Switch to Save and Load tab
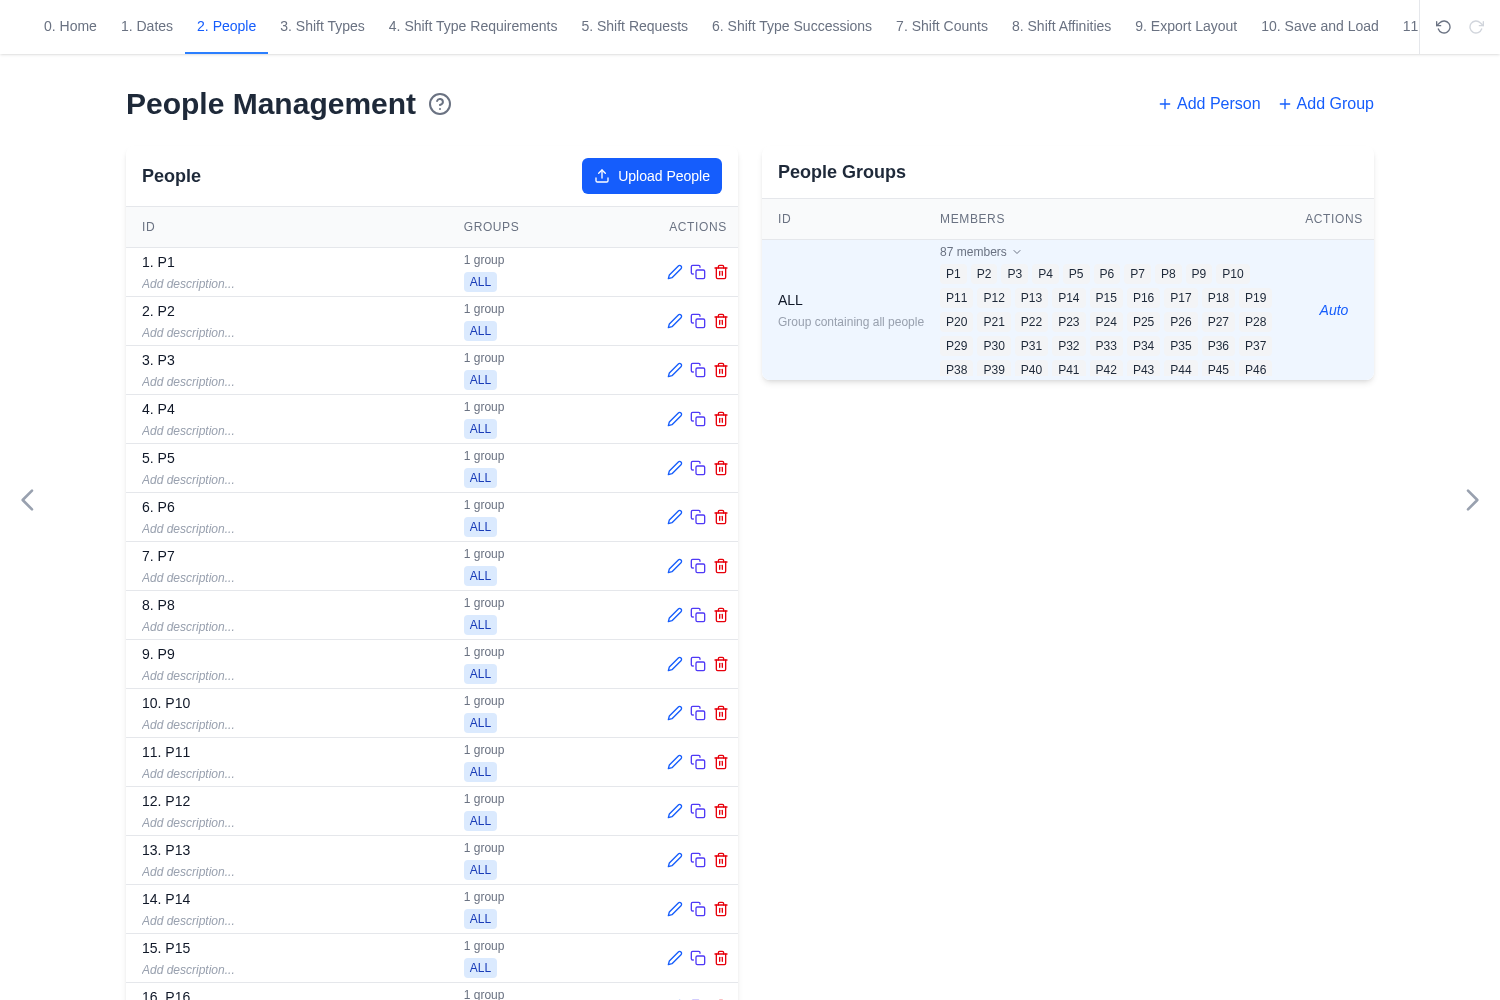 point(1320,26)
